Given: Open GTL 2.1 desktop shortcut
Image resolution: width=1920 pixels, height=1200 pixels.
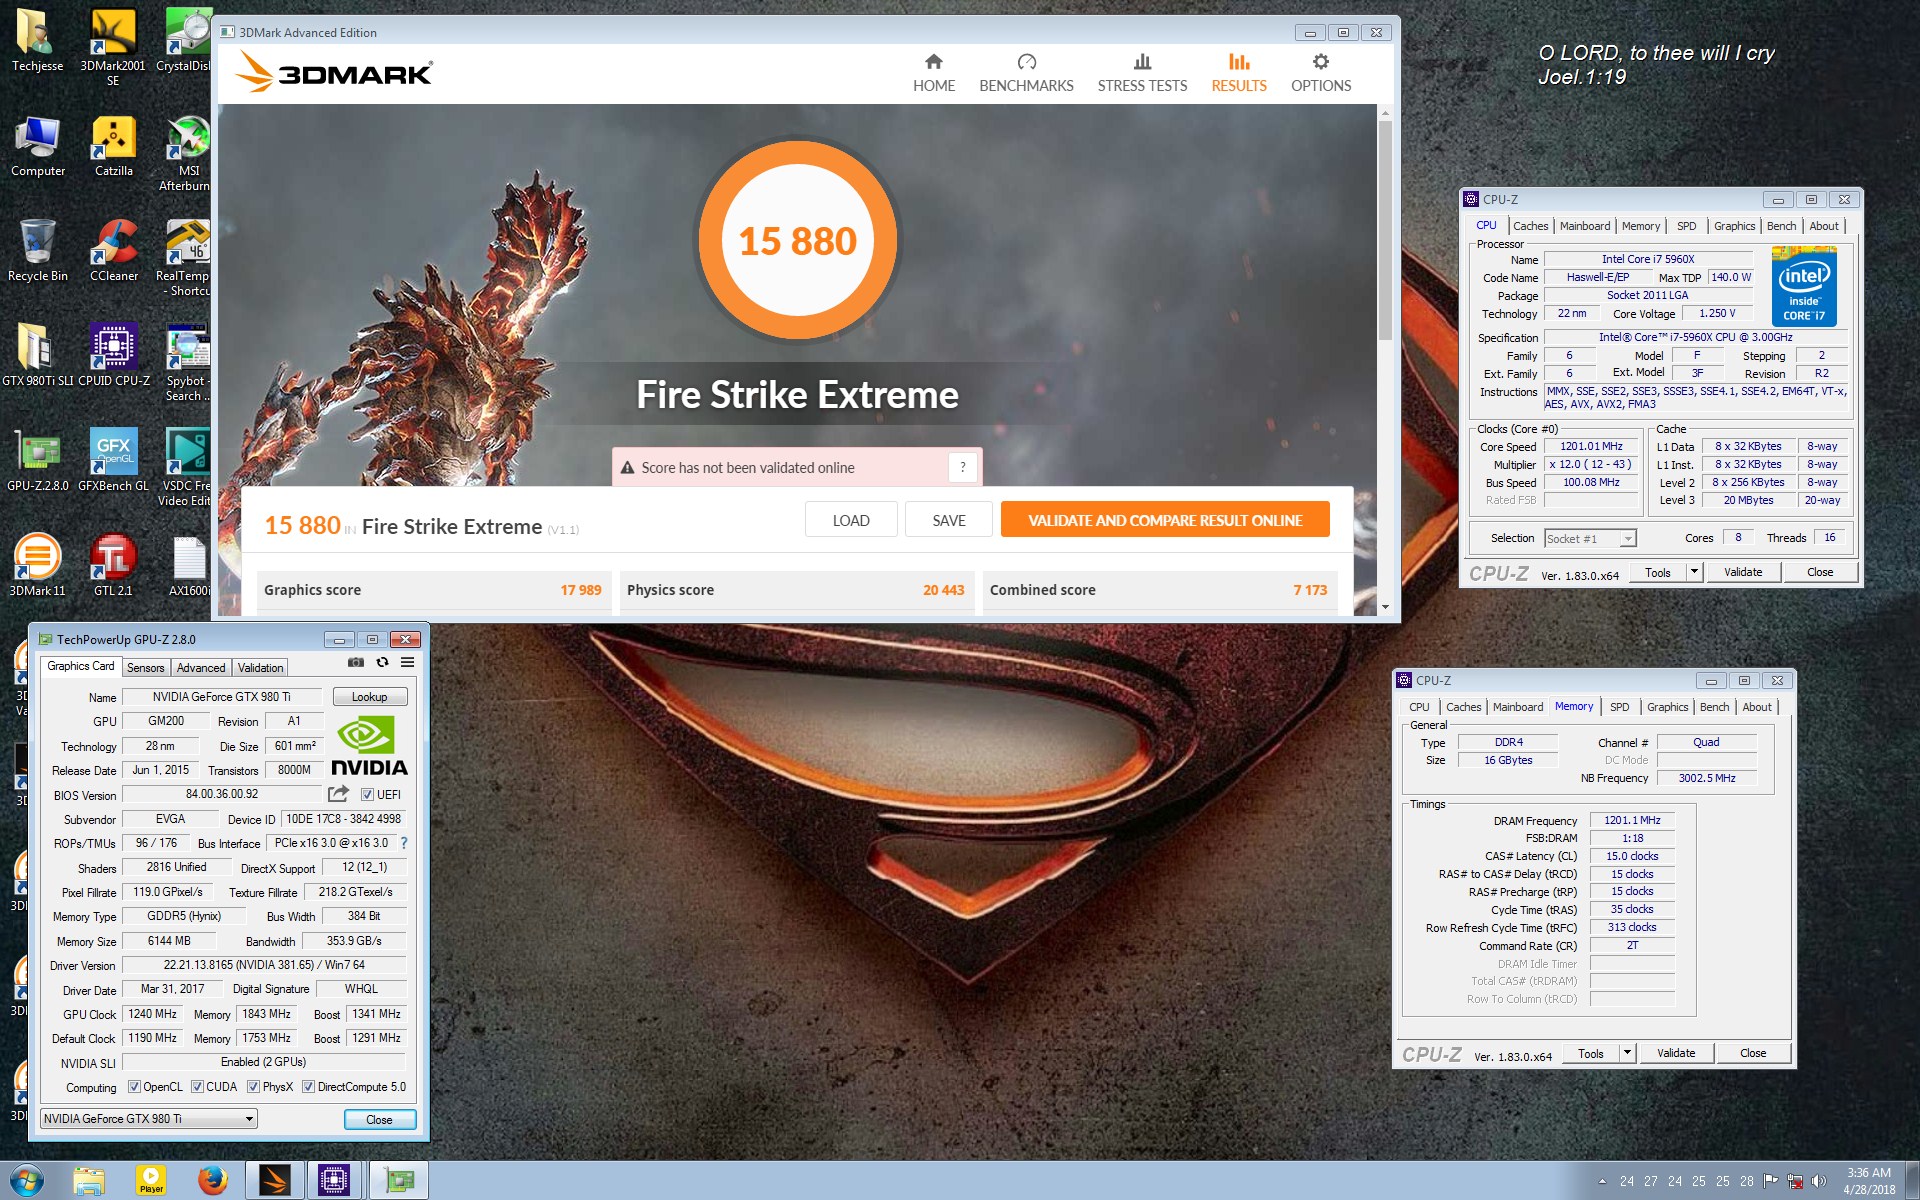Looking at the screenshot, I should (113, 565).
